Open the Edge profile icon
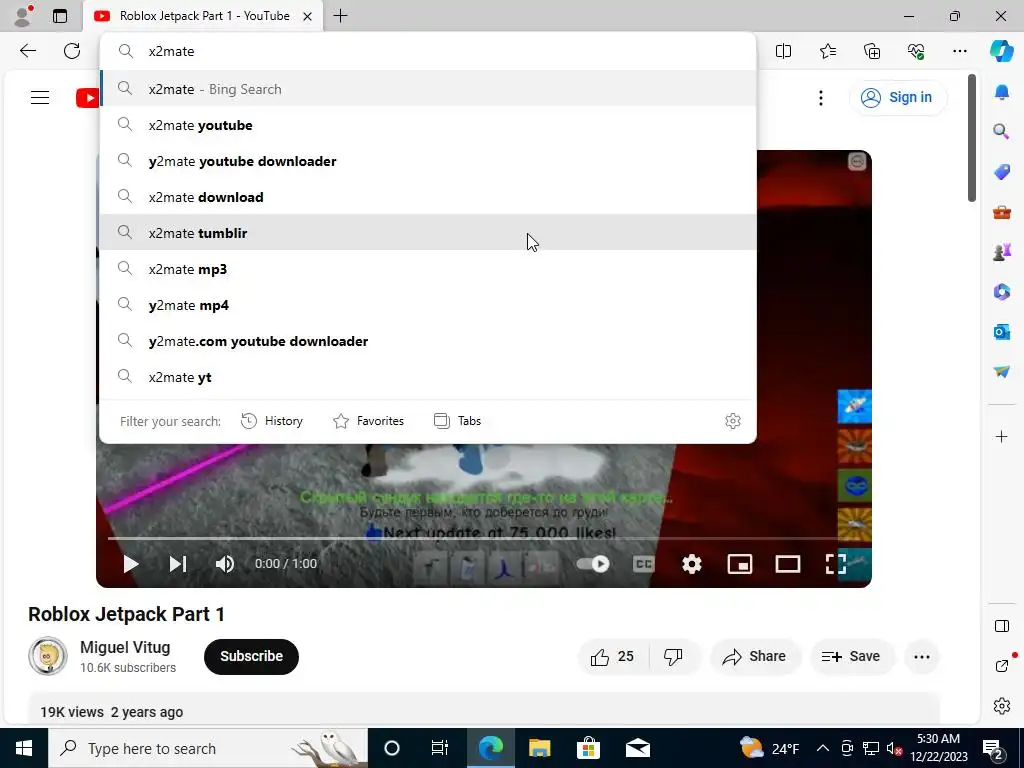Viewport: 1024px width, 768px height. point(23,16)
